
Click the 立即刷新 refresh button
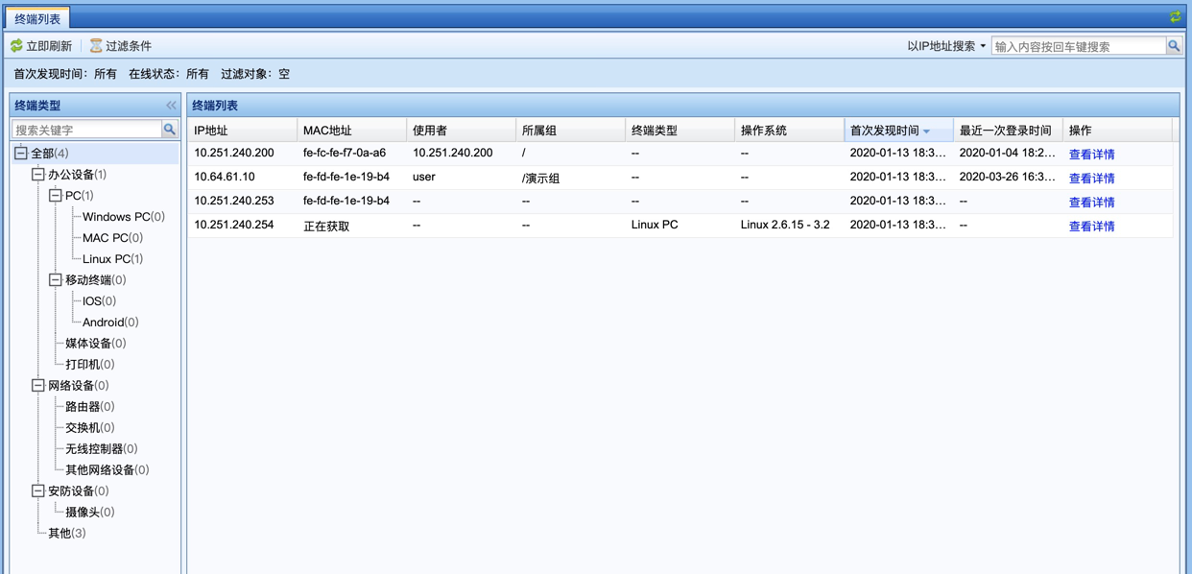41,46
